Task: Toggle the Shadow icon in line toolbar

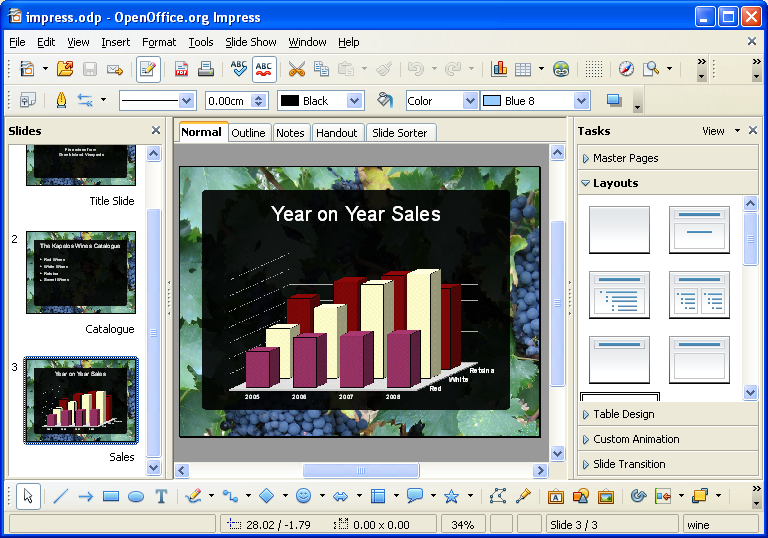Action: point(614,101)
